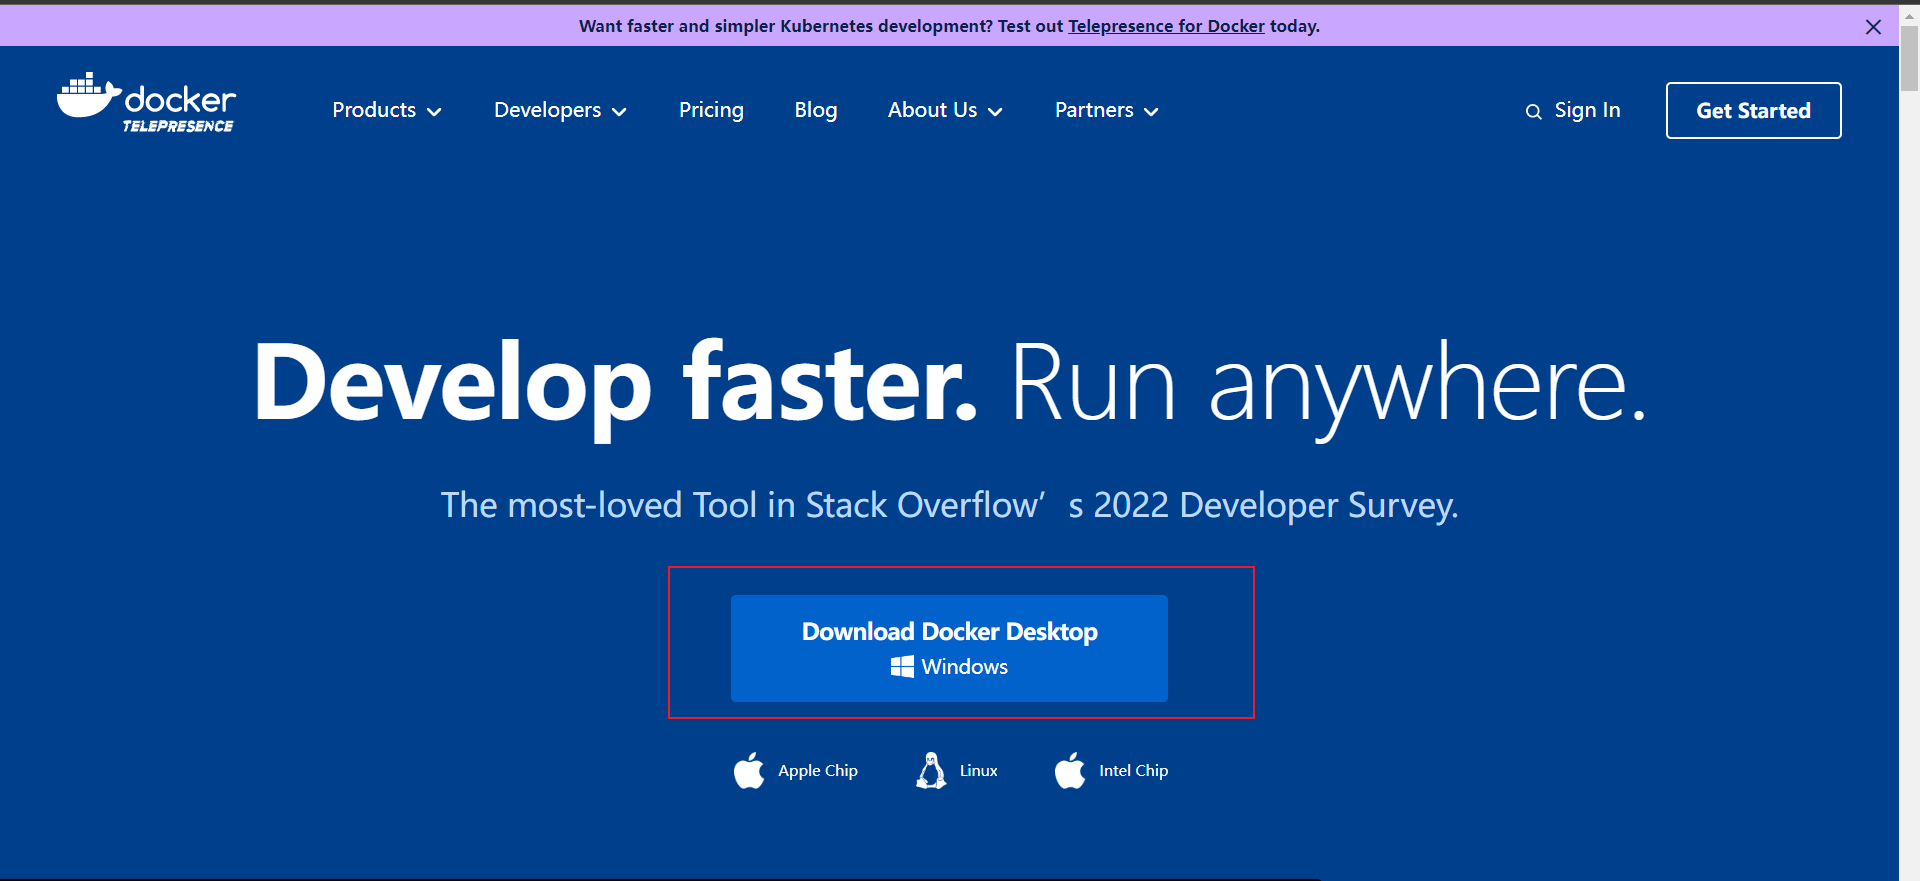Select the Intel Chip download link
This screenshot has width=1920, height=881.
[x=1111, y=771]
